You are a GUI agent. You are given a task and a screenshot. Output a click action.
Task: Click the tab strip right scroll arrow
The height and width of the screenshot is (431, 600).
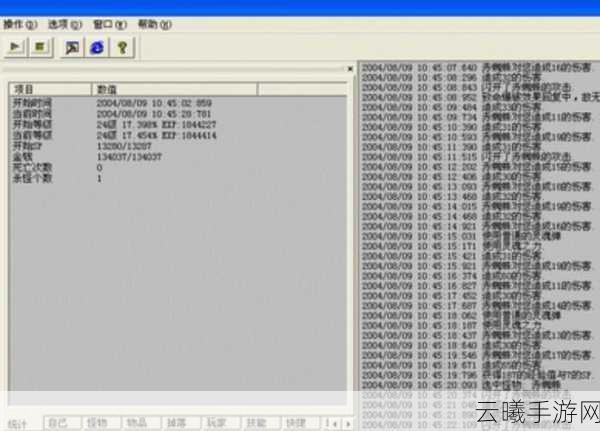coord(348,424)
